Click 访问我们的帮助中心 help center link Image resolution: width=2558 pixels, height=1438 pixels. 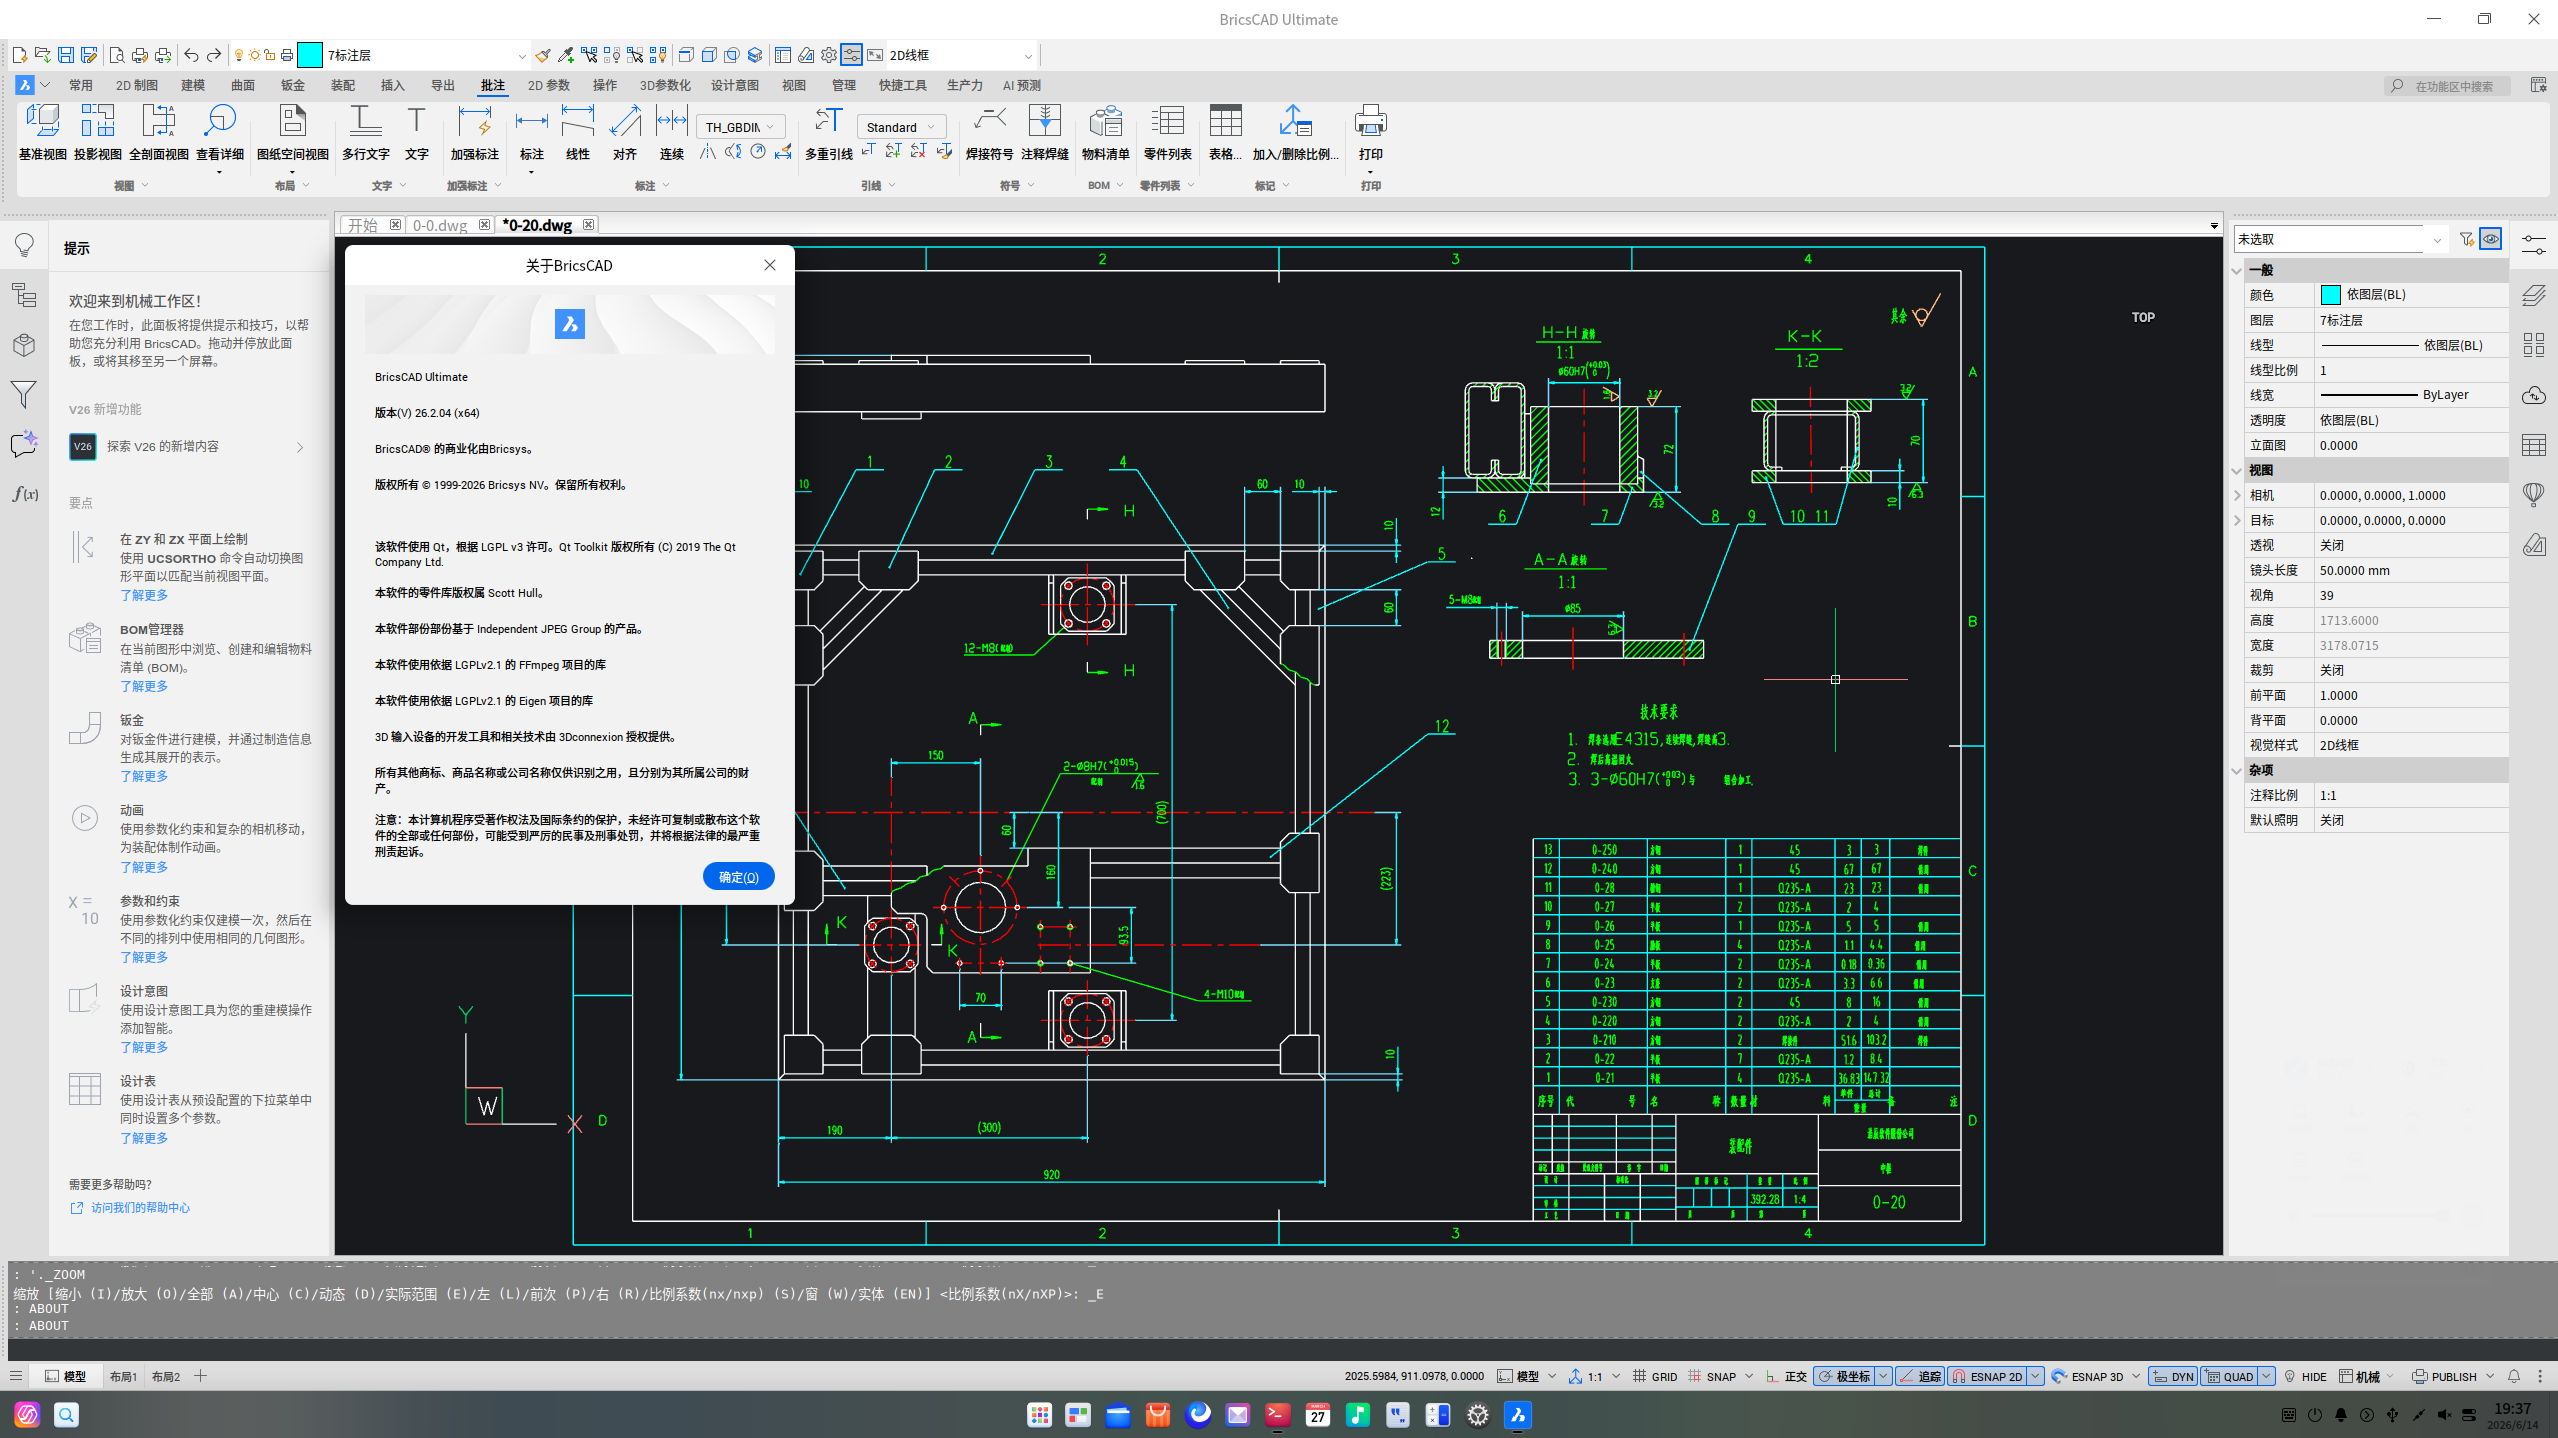tap(140, 1207)
